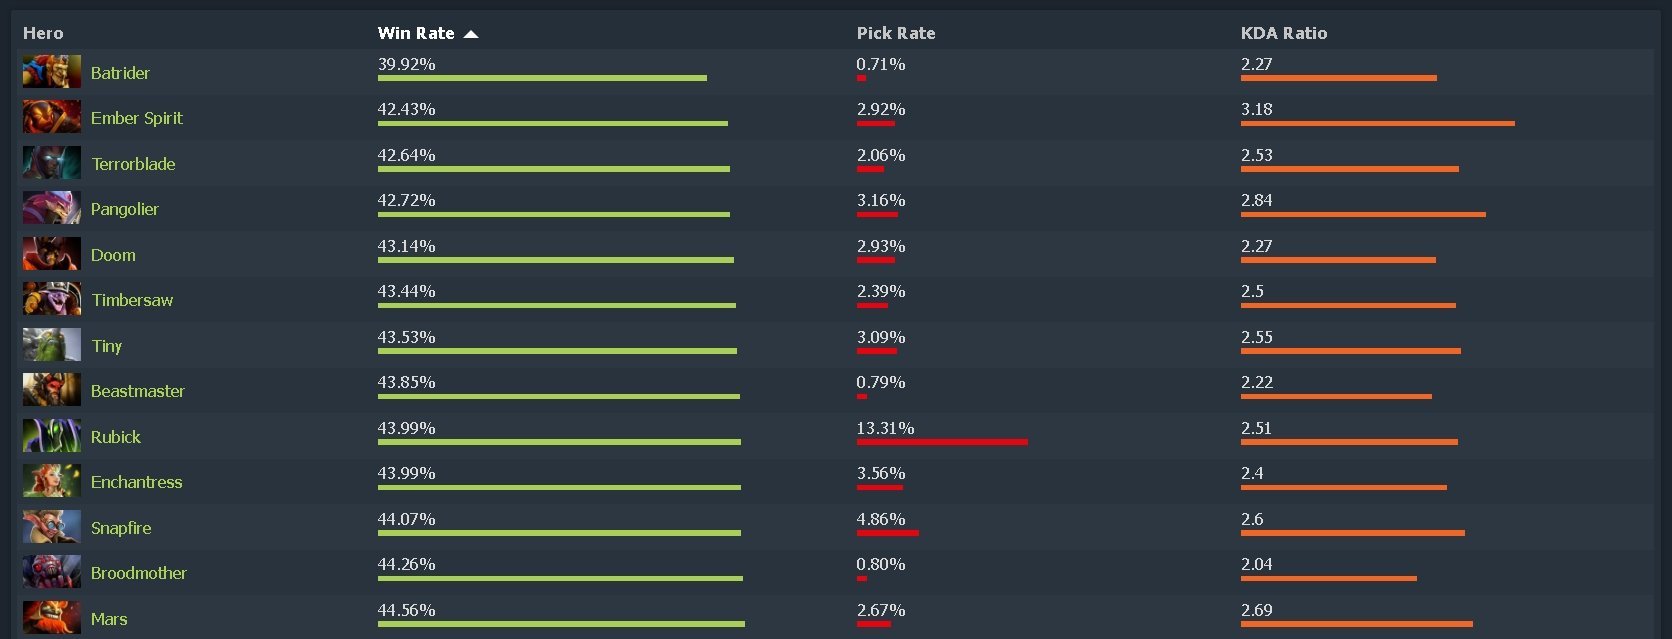Toggle the Win Rate sort arrow

pyautogui.click(x=471, y=34)
